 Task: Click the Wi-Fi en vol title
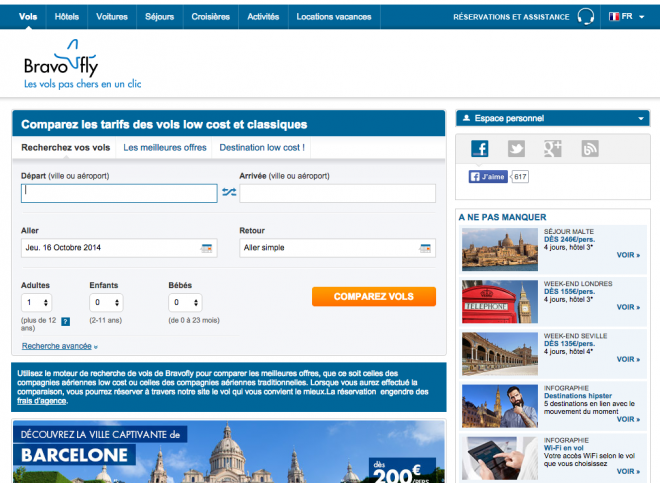tap(564, 448)
